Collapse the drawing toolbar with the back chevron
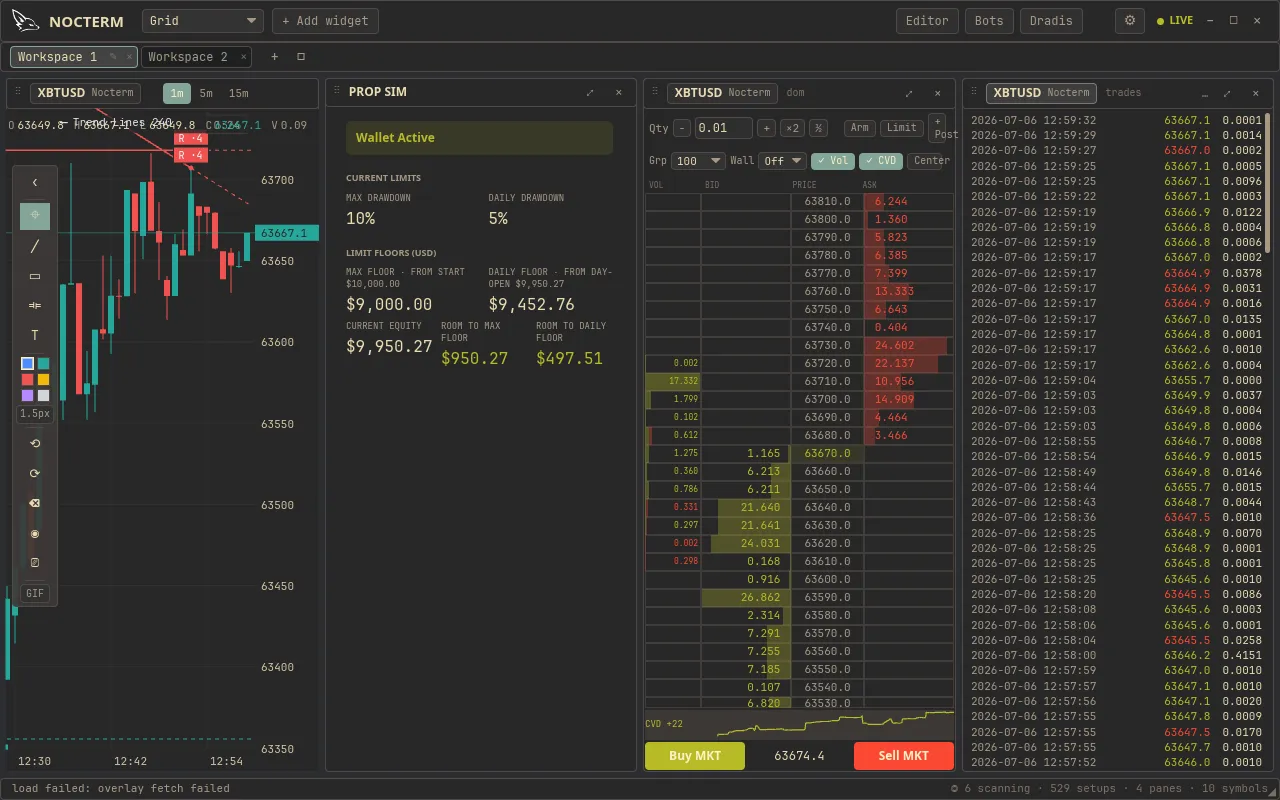Screen dimensions: 1280x800 coord(35,182)
